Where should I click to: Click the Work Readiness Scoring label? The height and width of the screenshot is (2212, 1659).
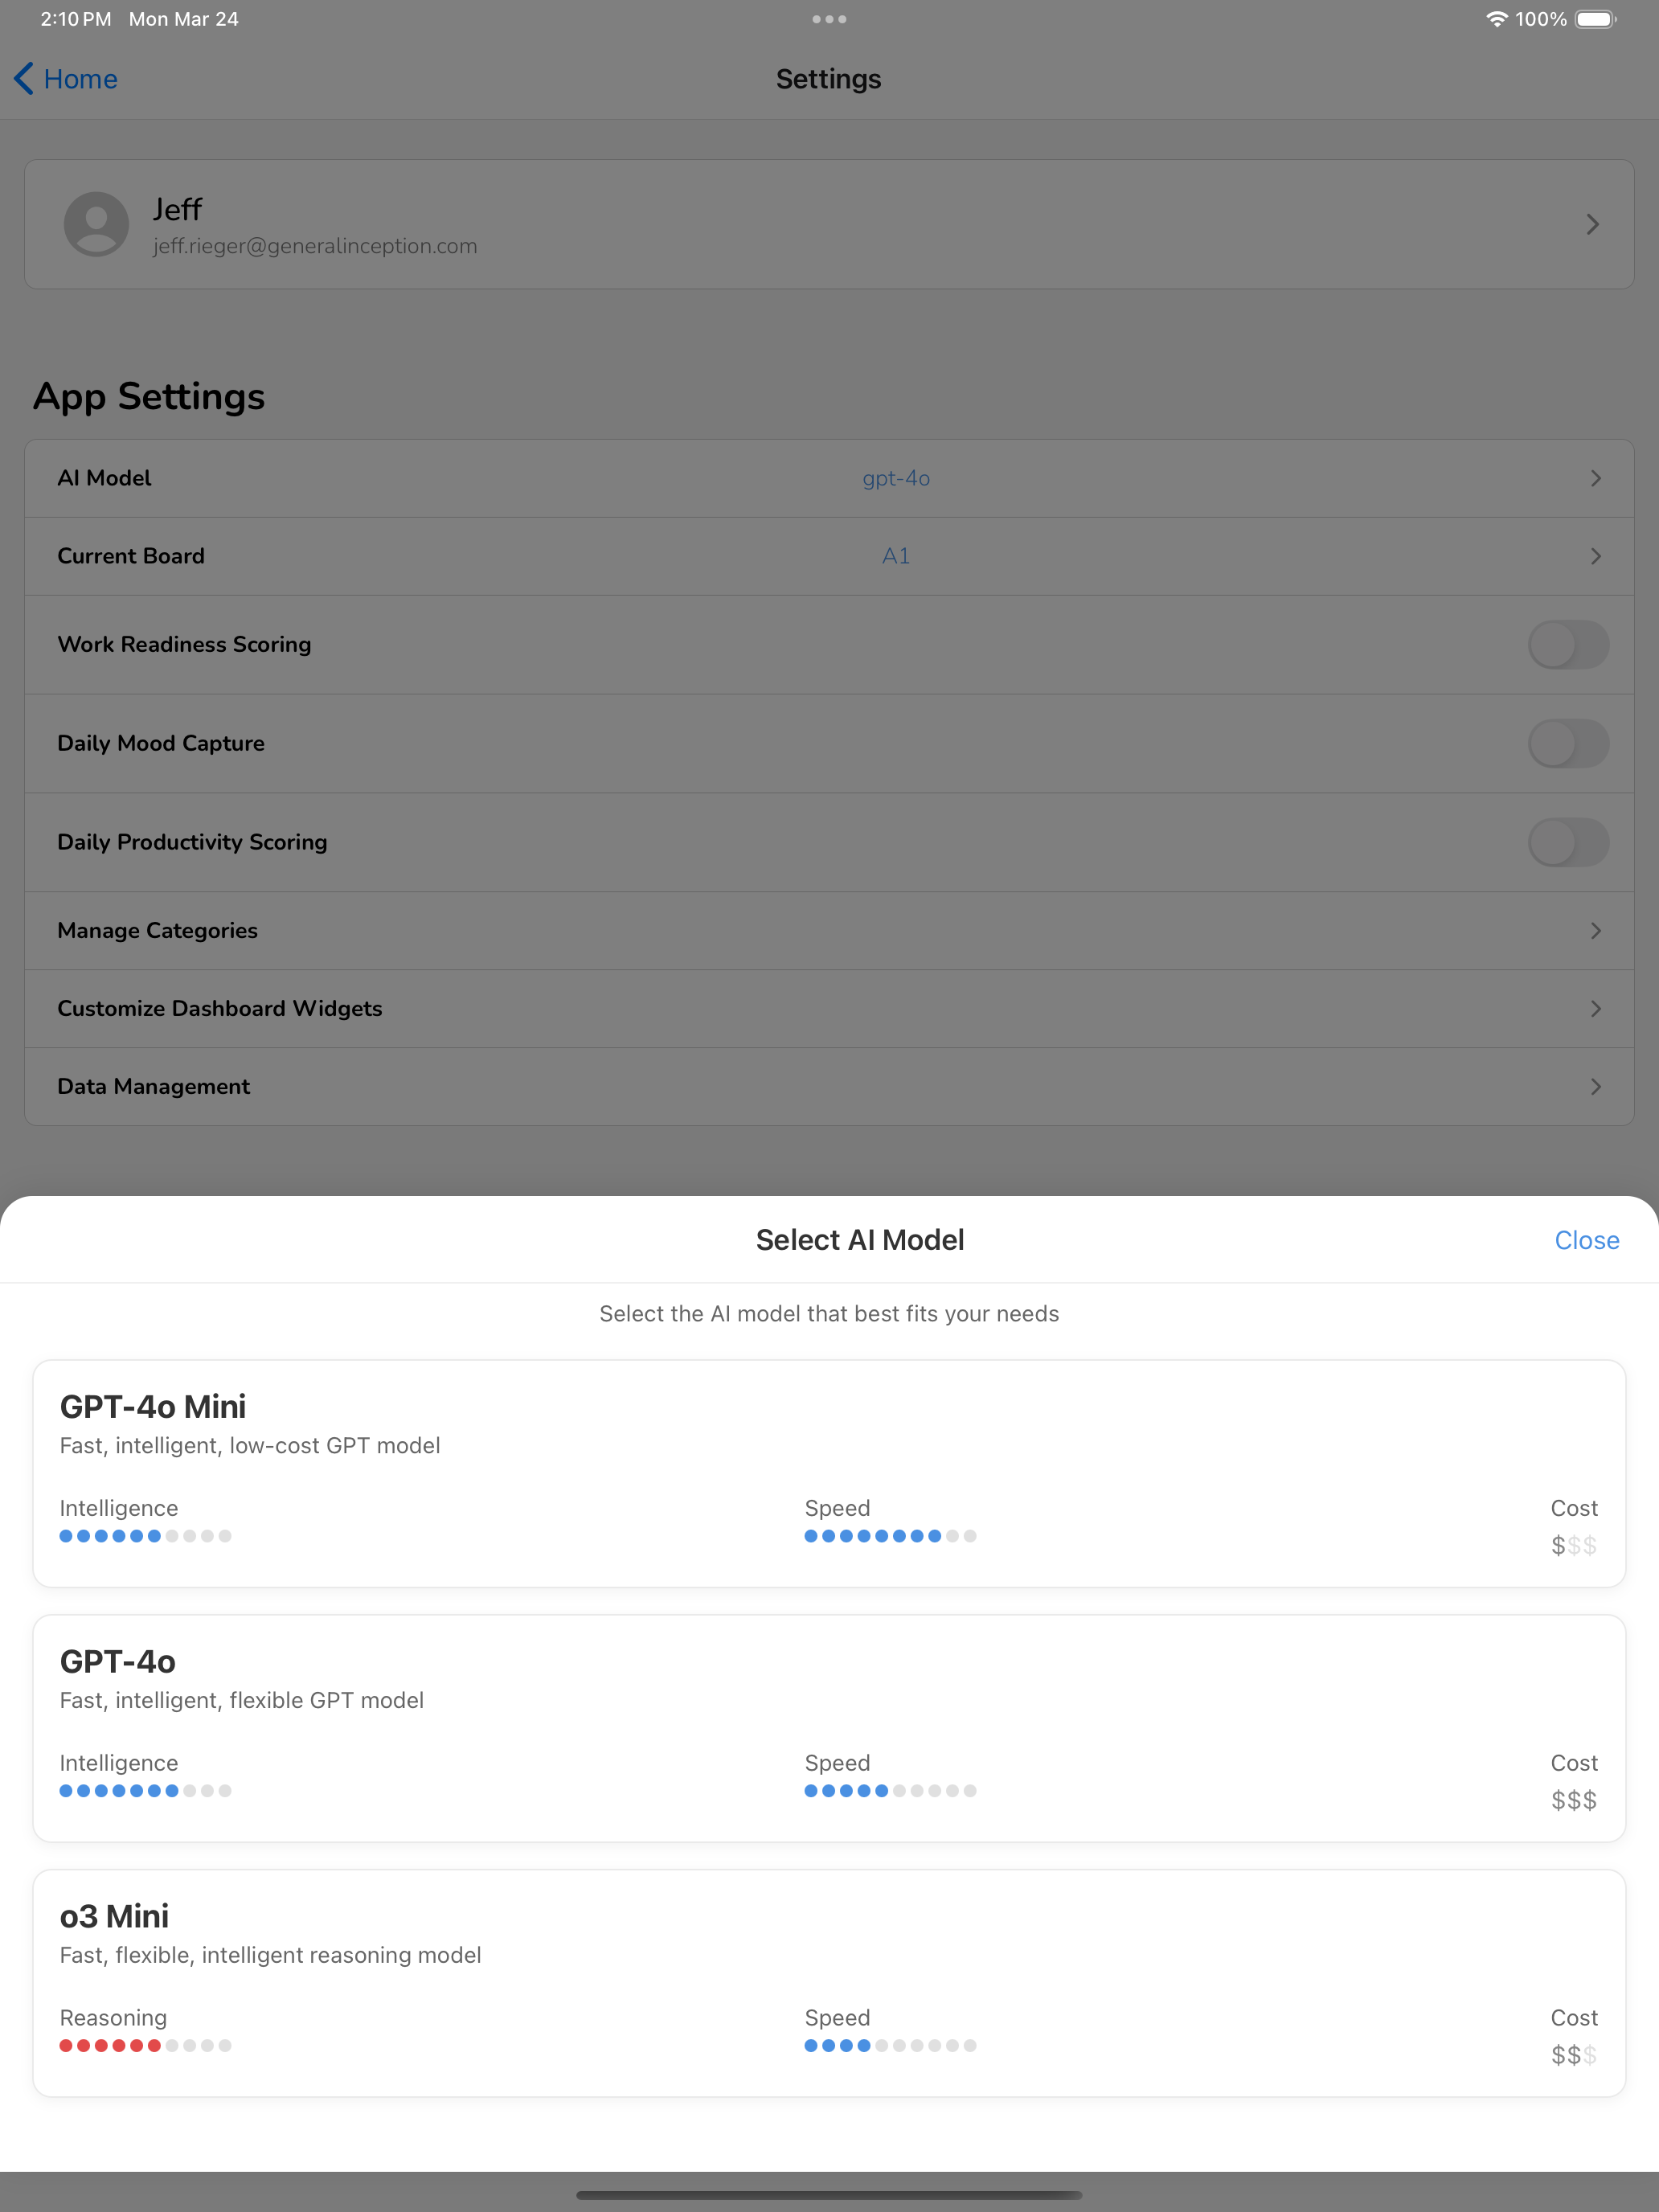(184, 645)
